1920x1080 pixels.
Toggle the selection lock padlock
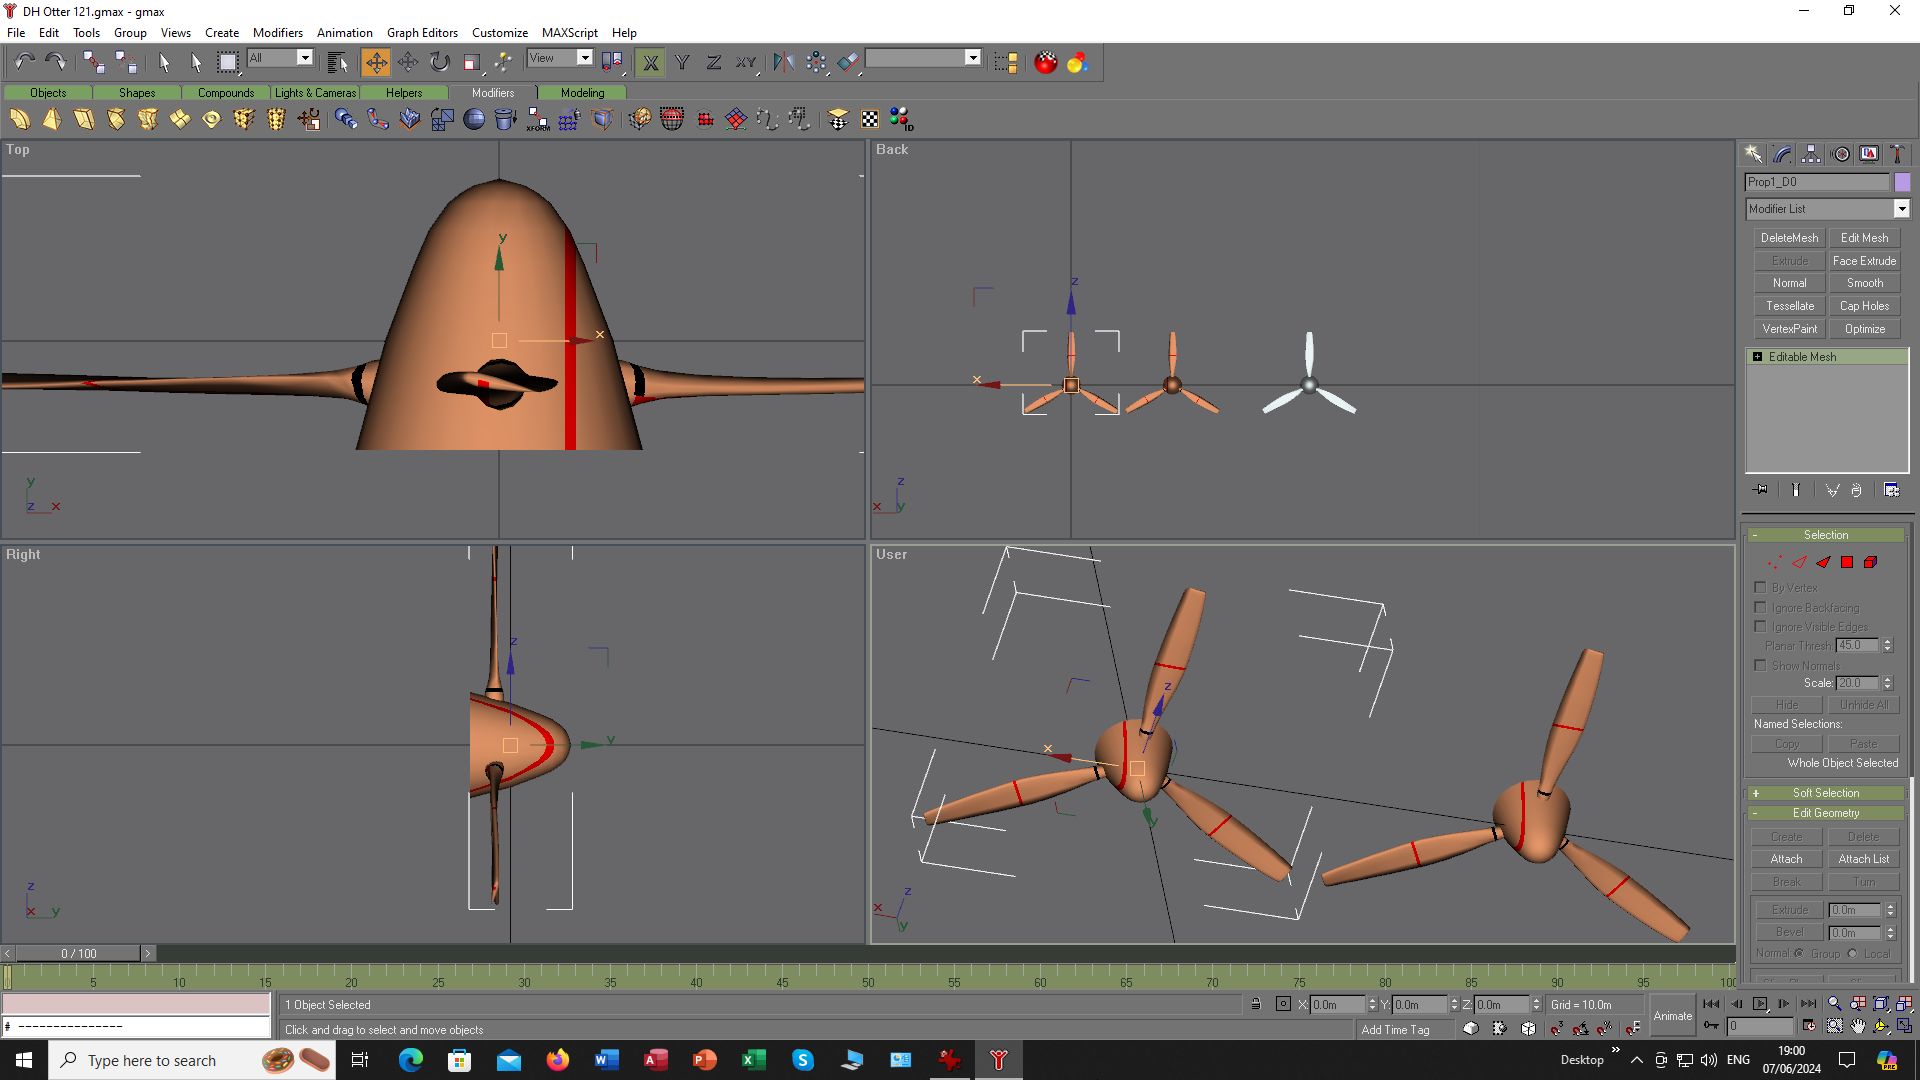[x=1256, y=1004]
